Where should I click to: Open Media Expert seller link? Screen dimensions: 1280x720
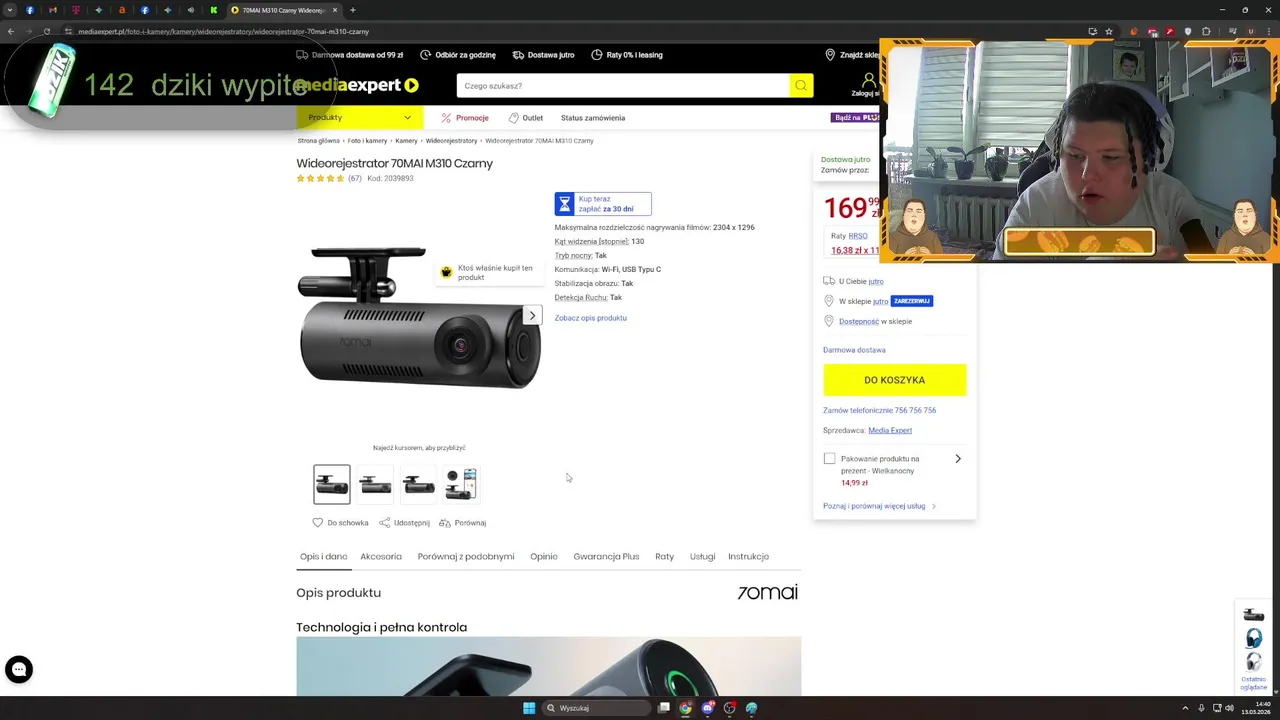pos(890,430)
